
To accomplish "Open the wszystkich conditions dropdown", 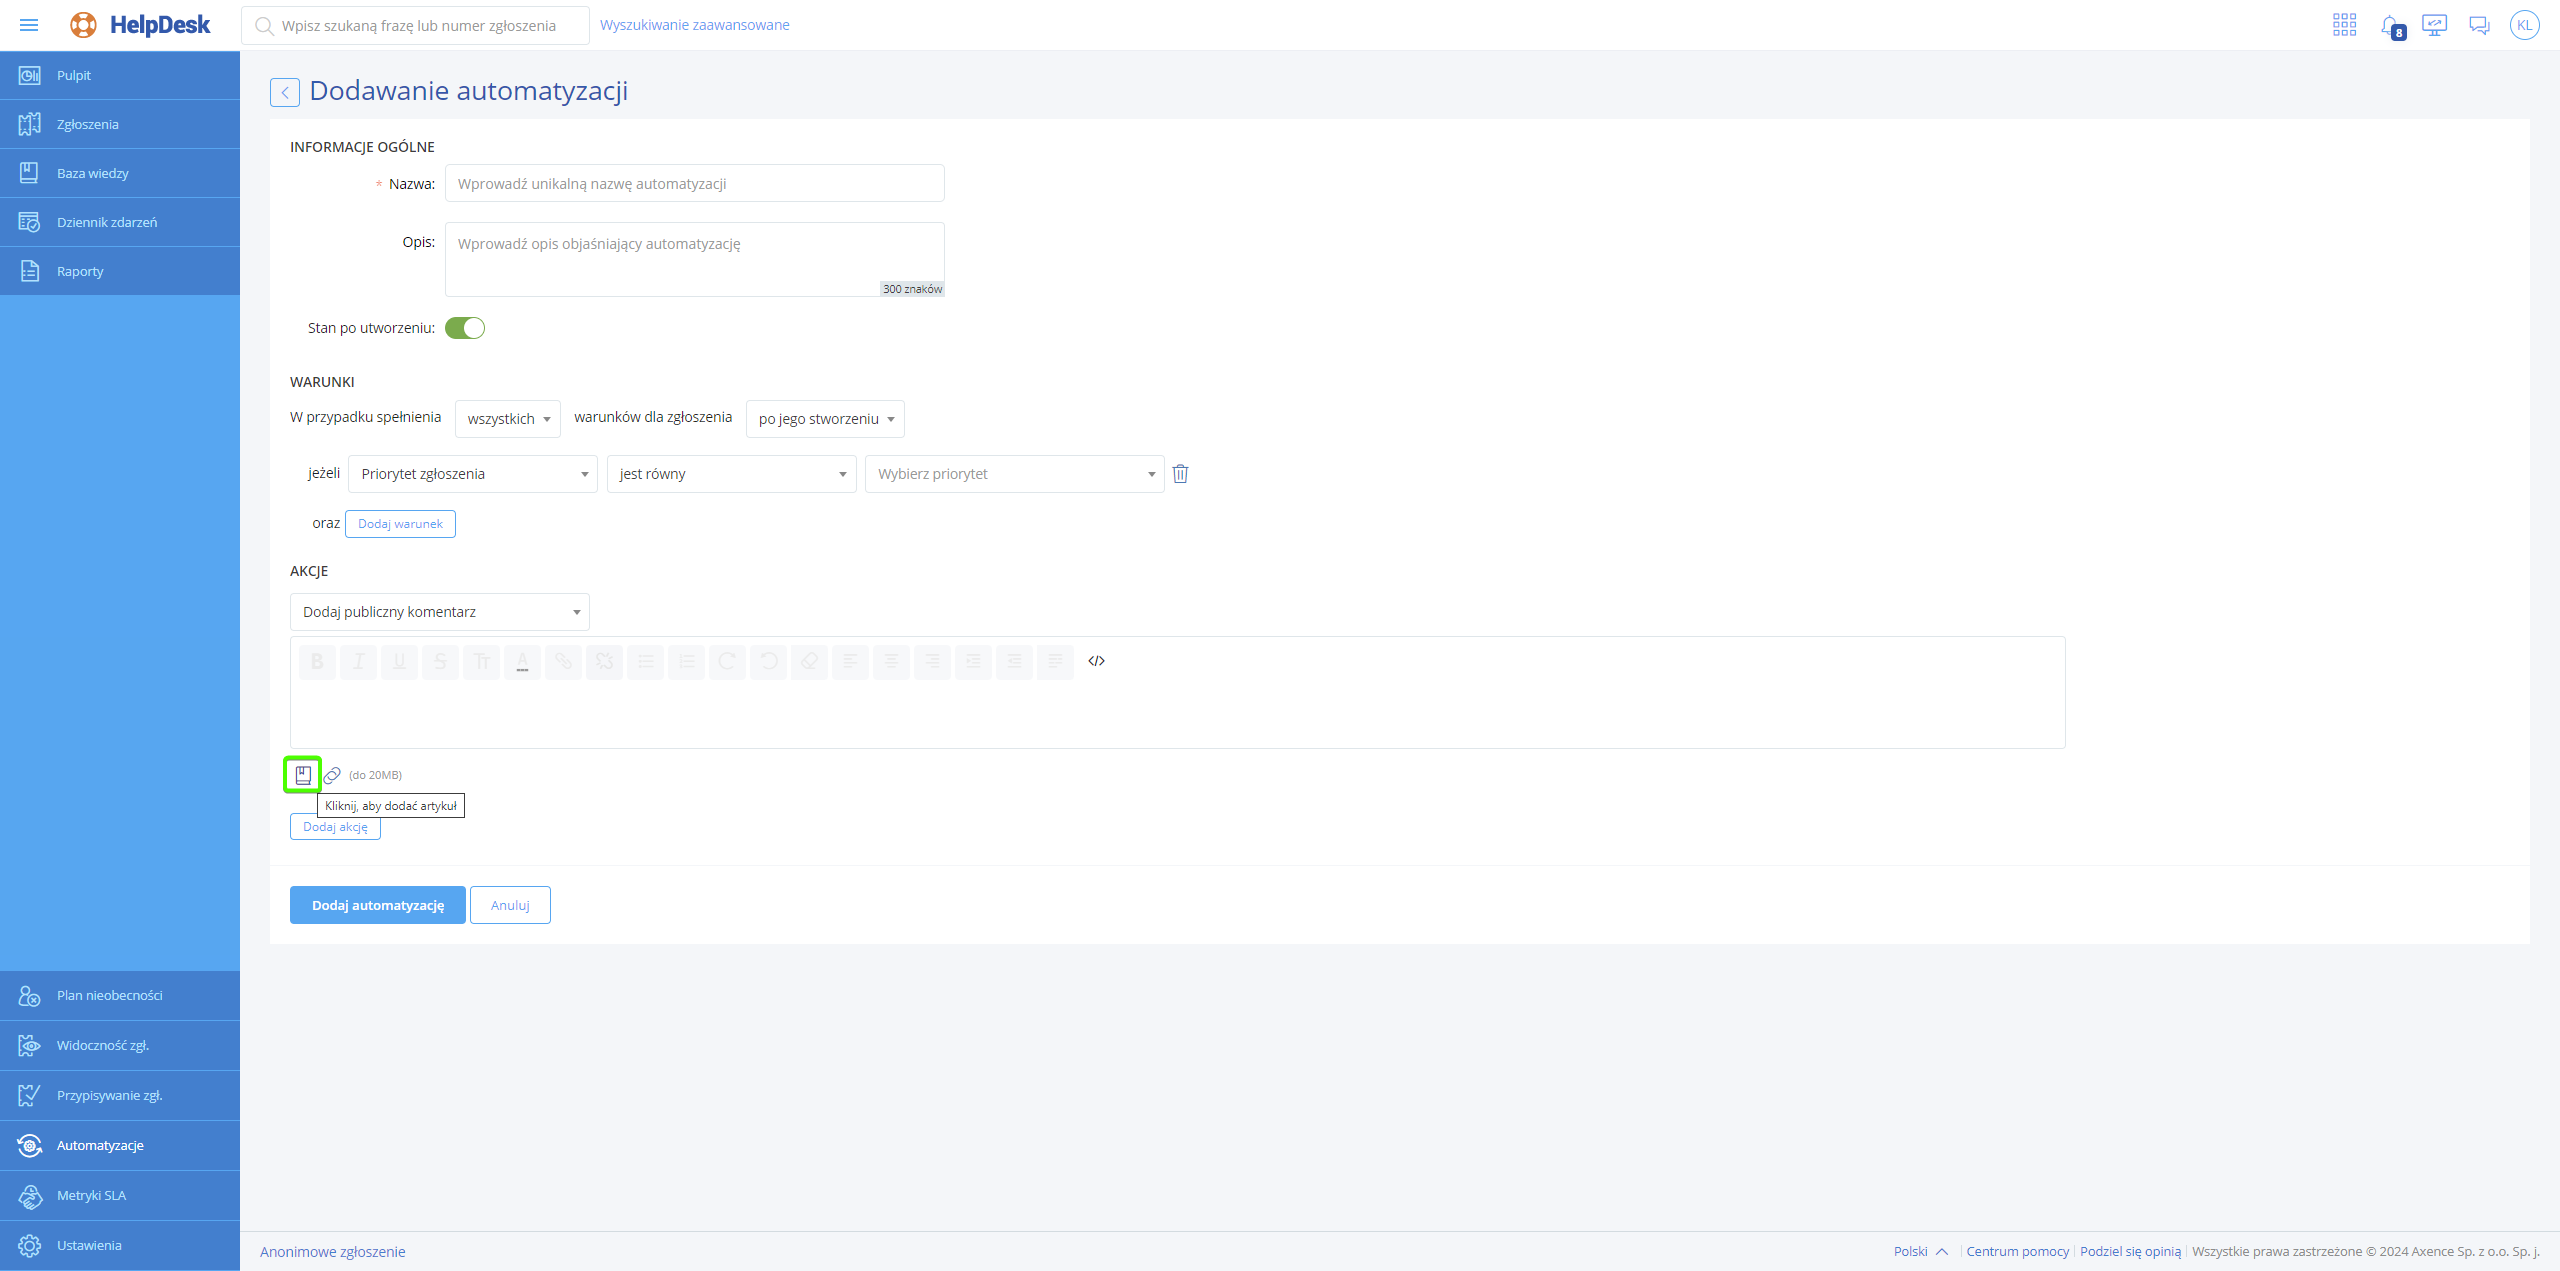I will pyautogui.click(x=508, y=419).
